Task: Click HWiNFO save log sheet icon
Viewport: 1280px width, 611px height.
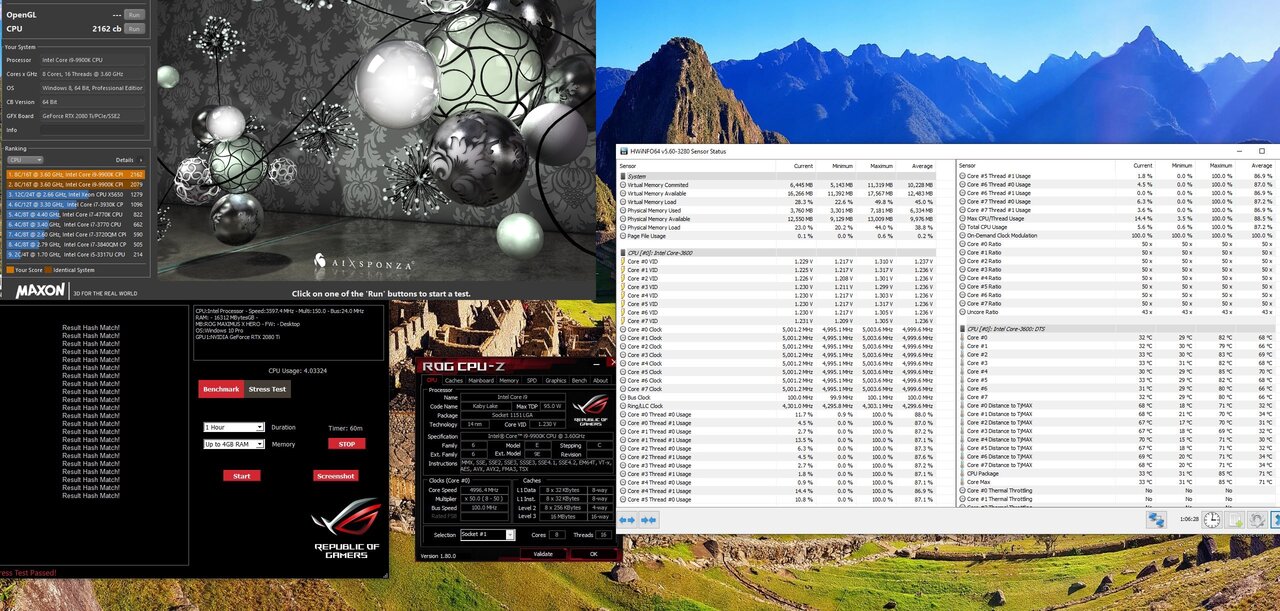Action: tap(1236, 520)
